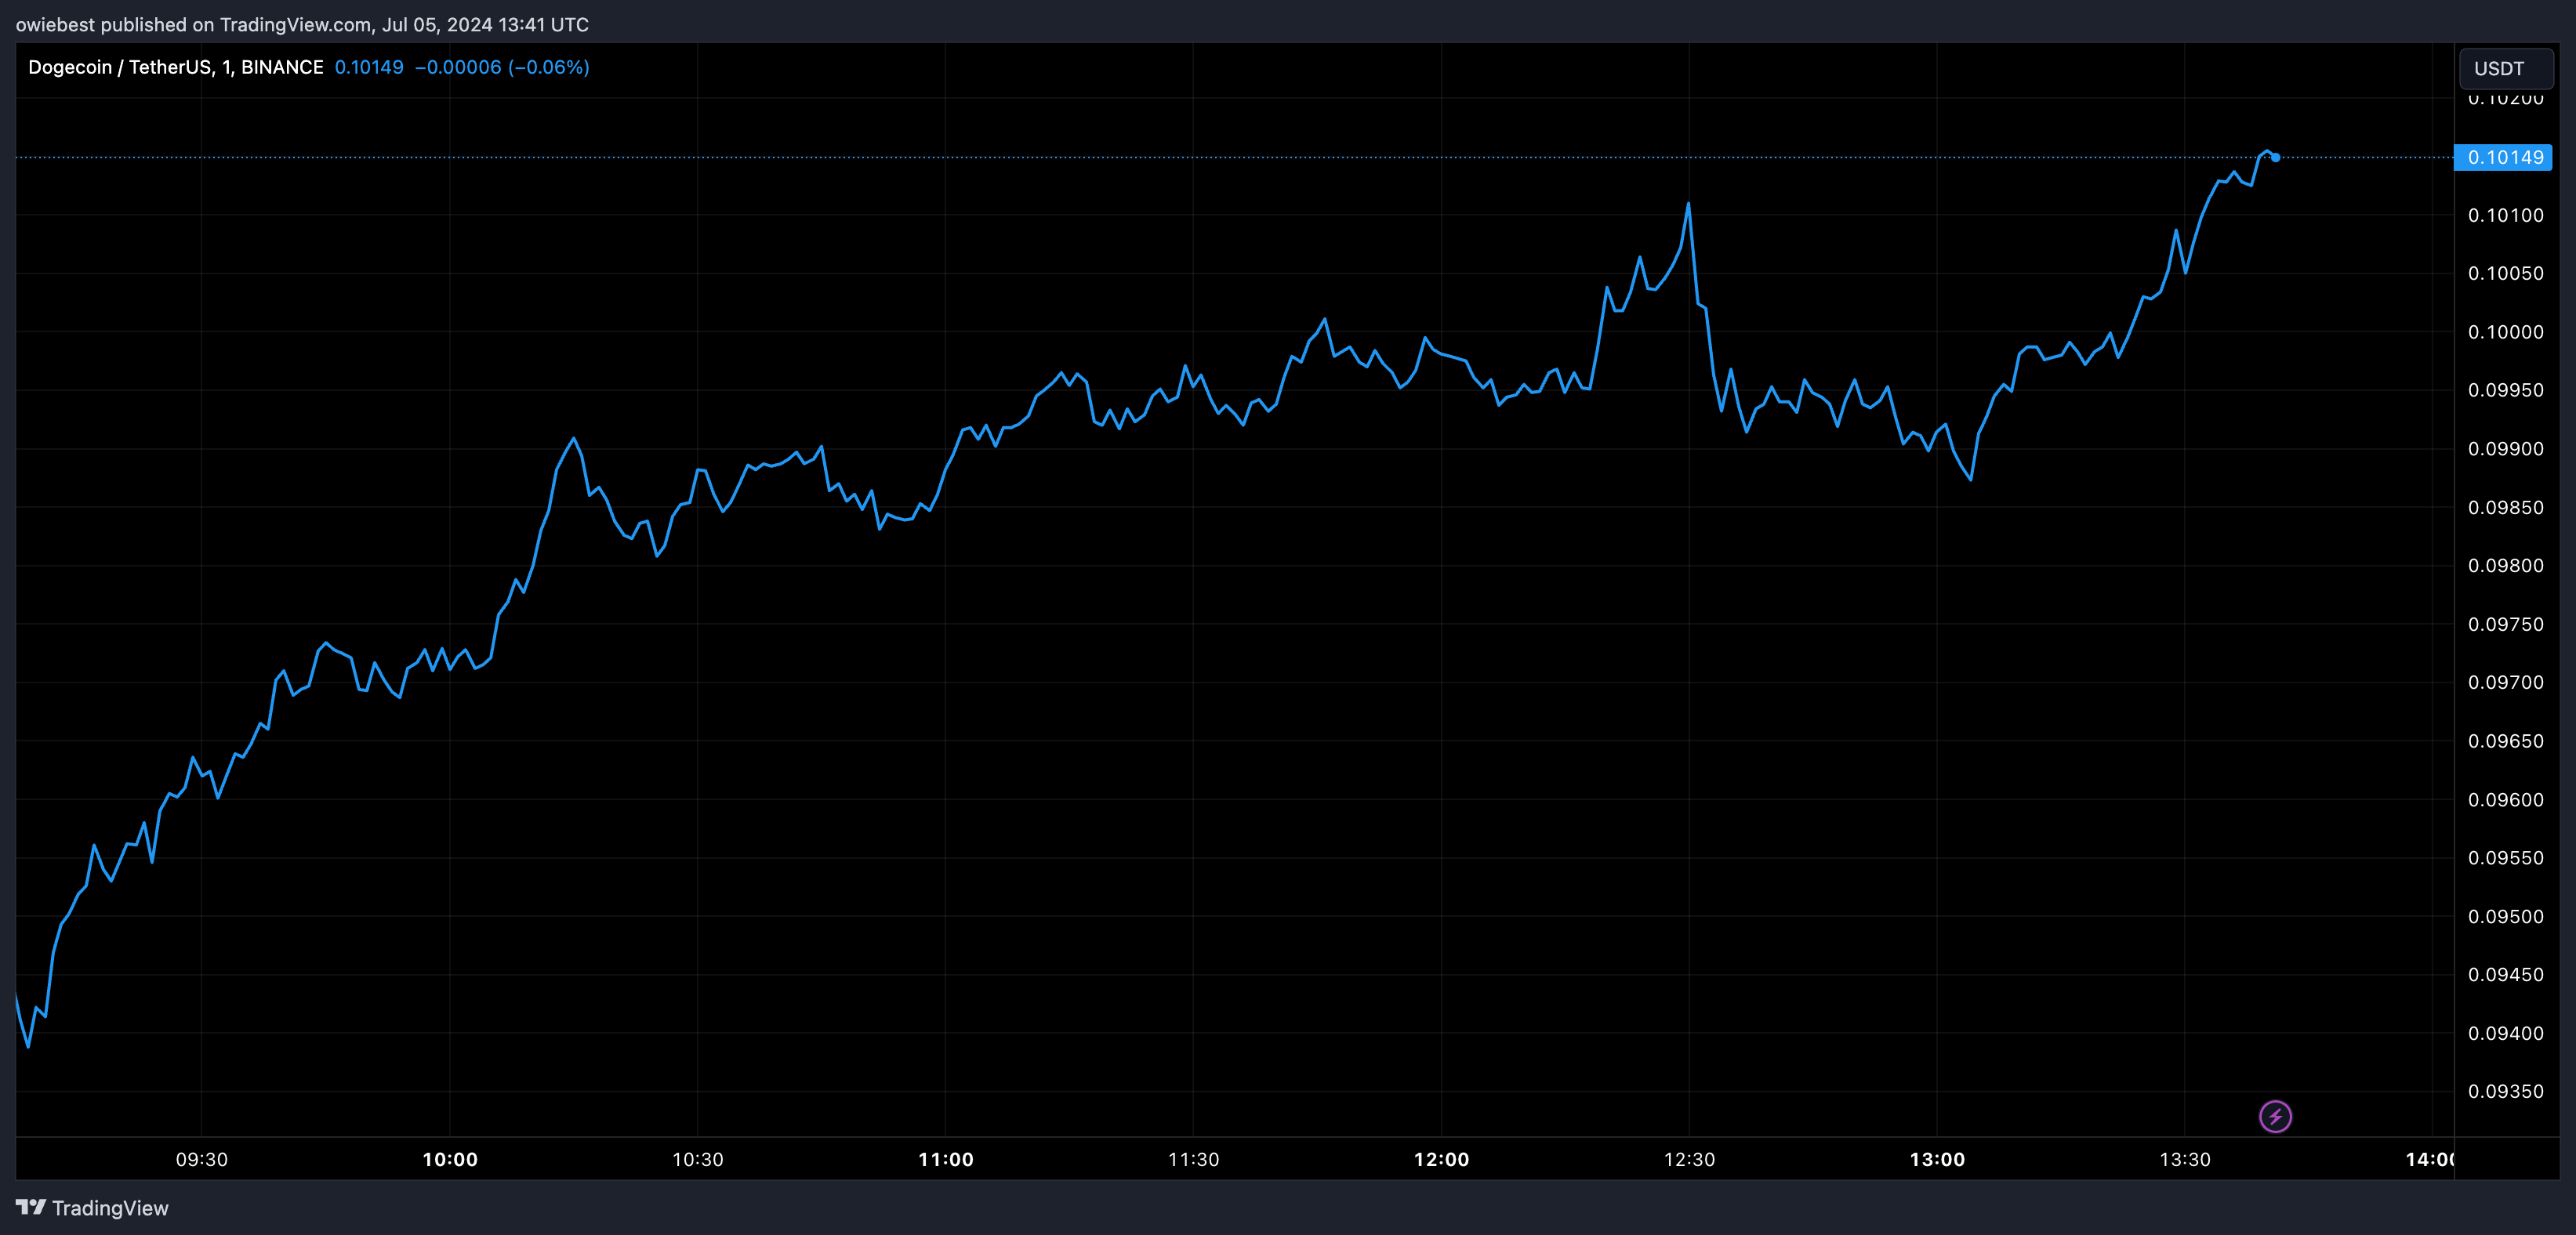Click the 0.09600 price axis label
The image size is (2576, 1235).
2505,800
